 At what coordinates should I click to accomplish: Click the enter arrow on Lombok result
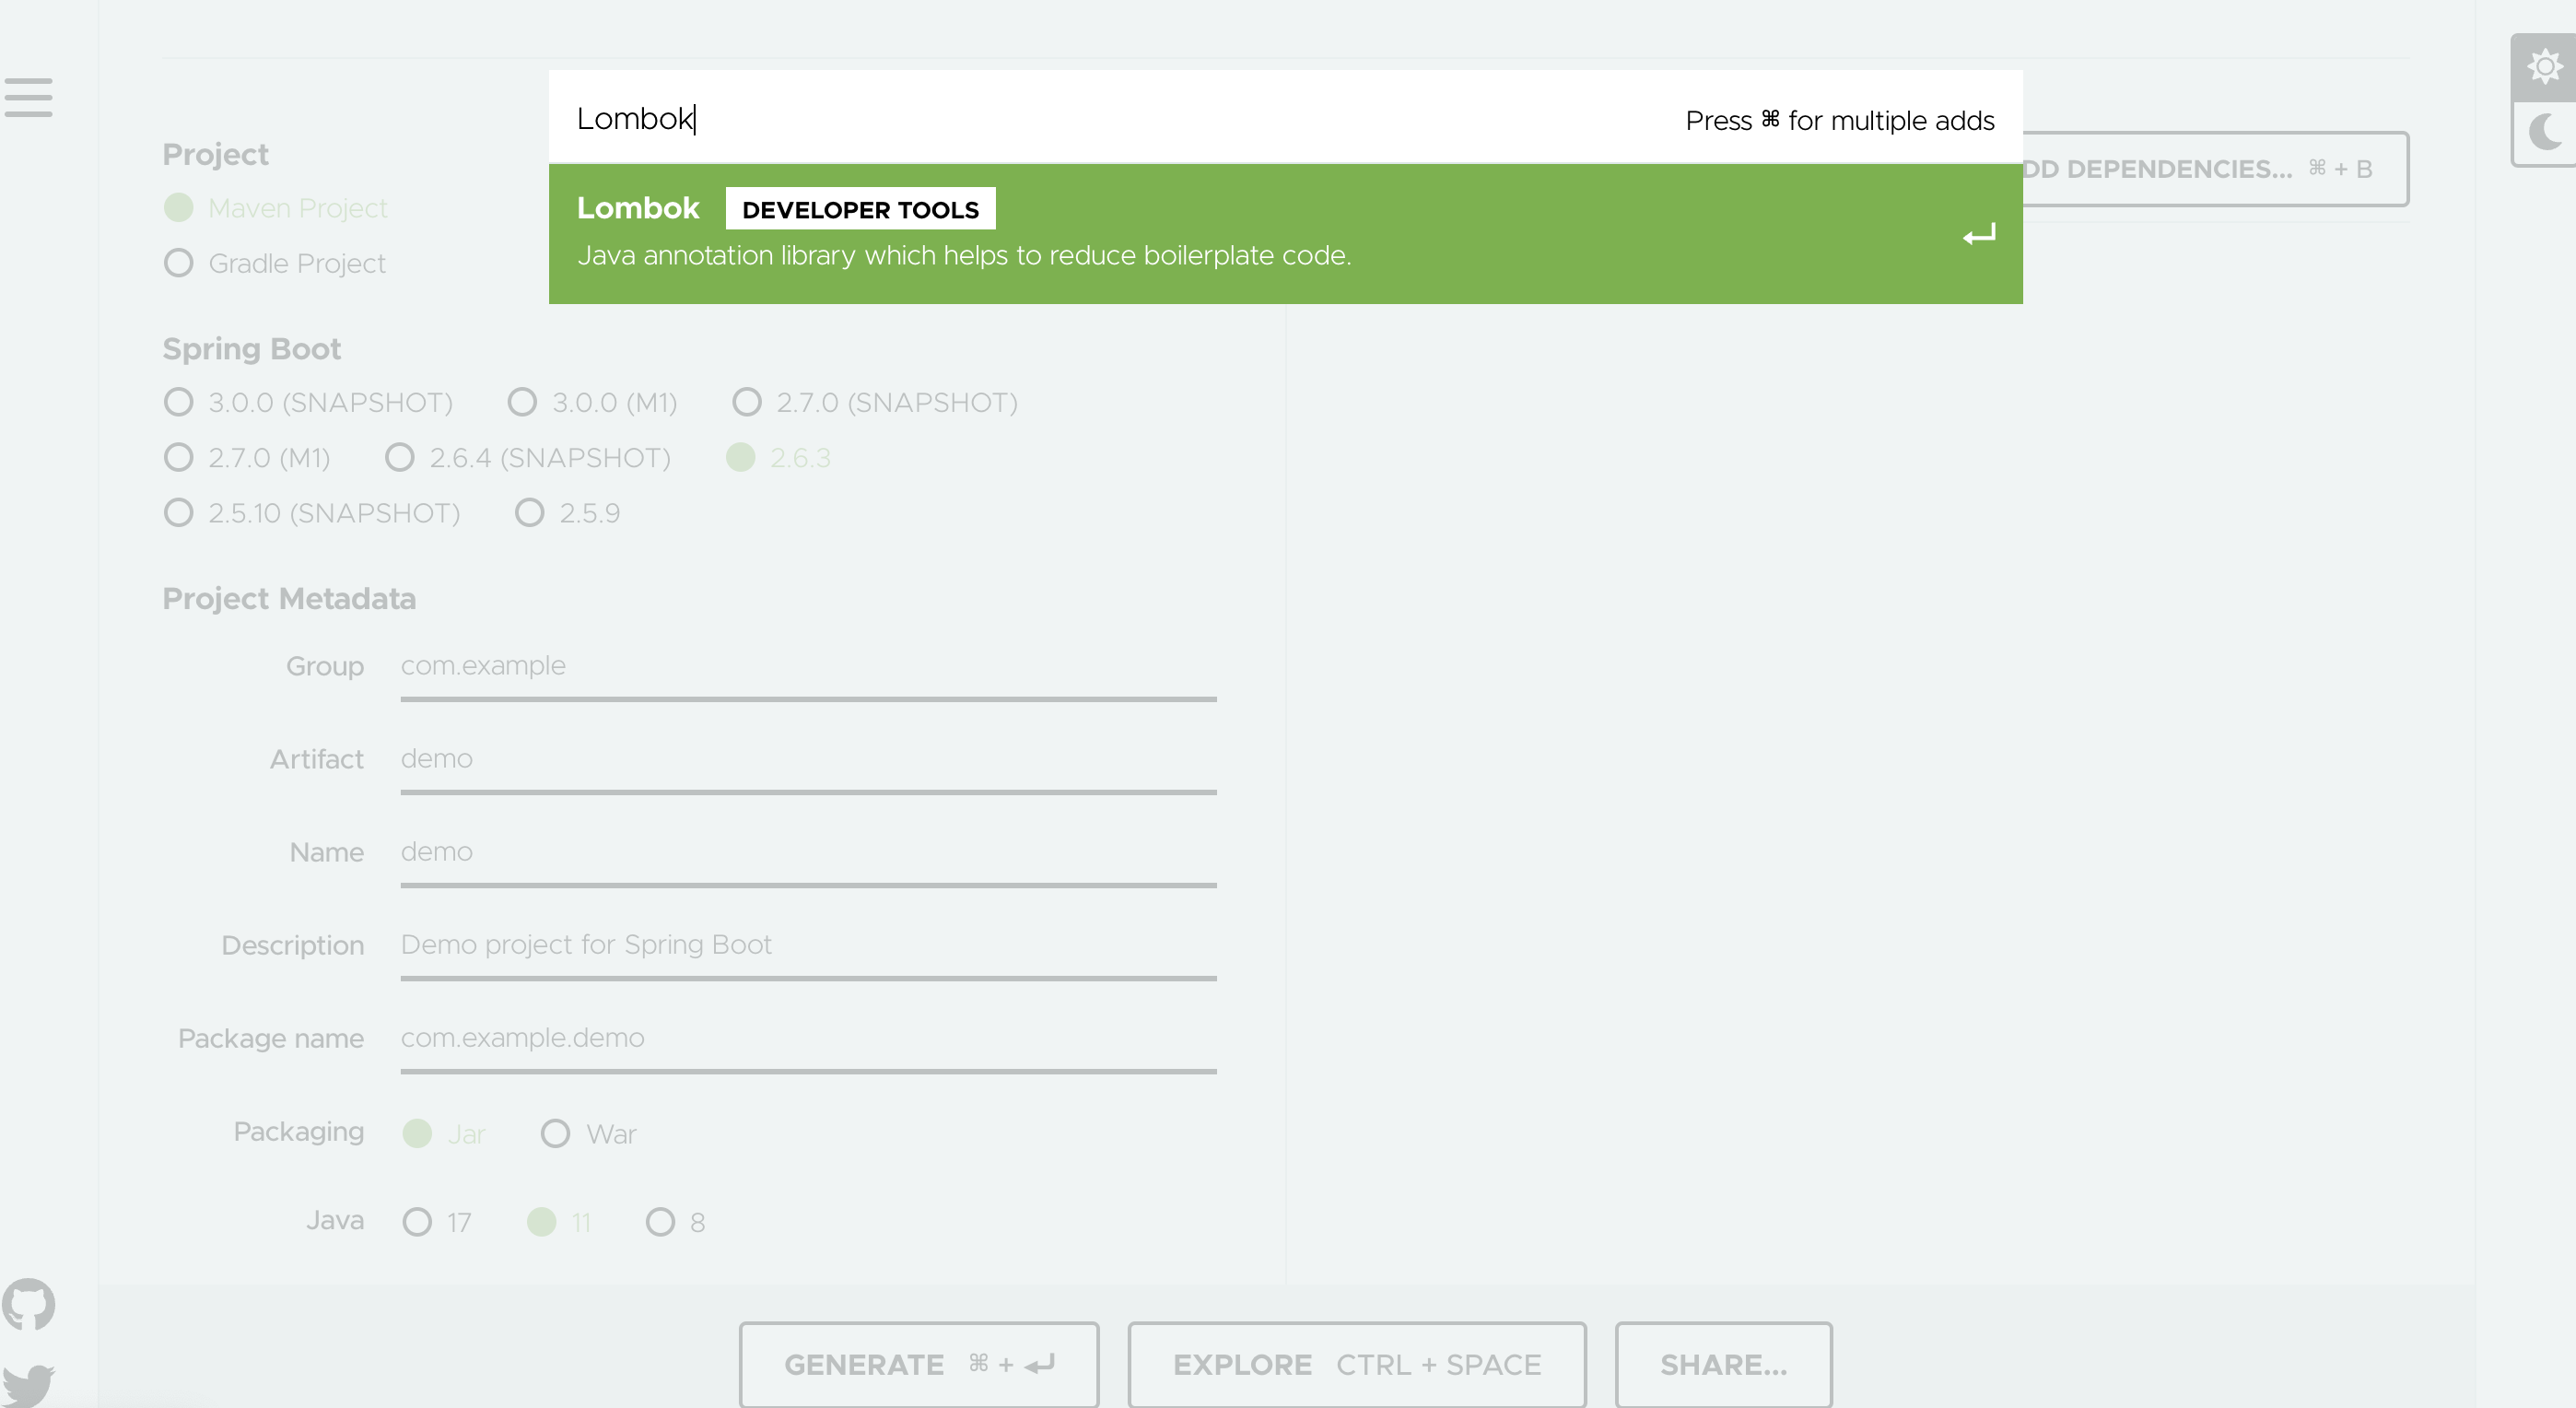pyautogui.click(x=1977, y=235)
